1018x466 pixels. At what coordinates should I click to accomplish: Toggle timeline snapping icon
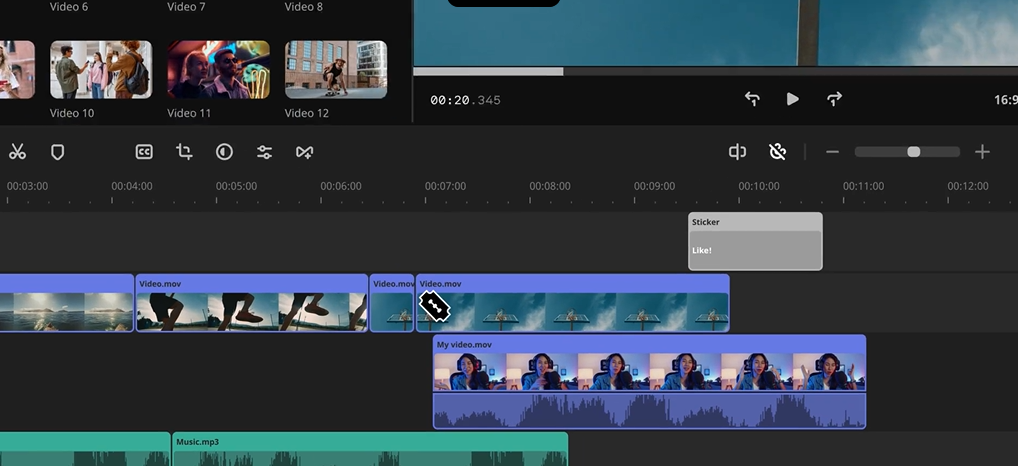(737, 152)
